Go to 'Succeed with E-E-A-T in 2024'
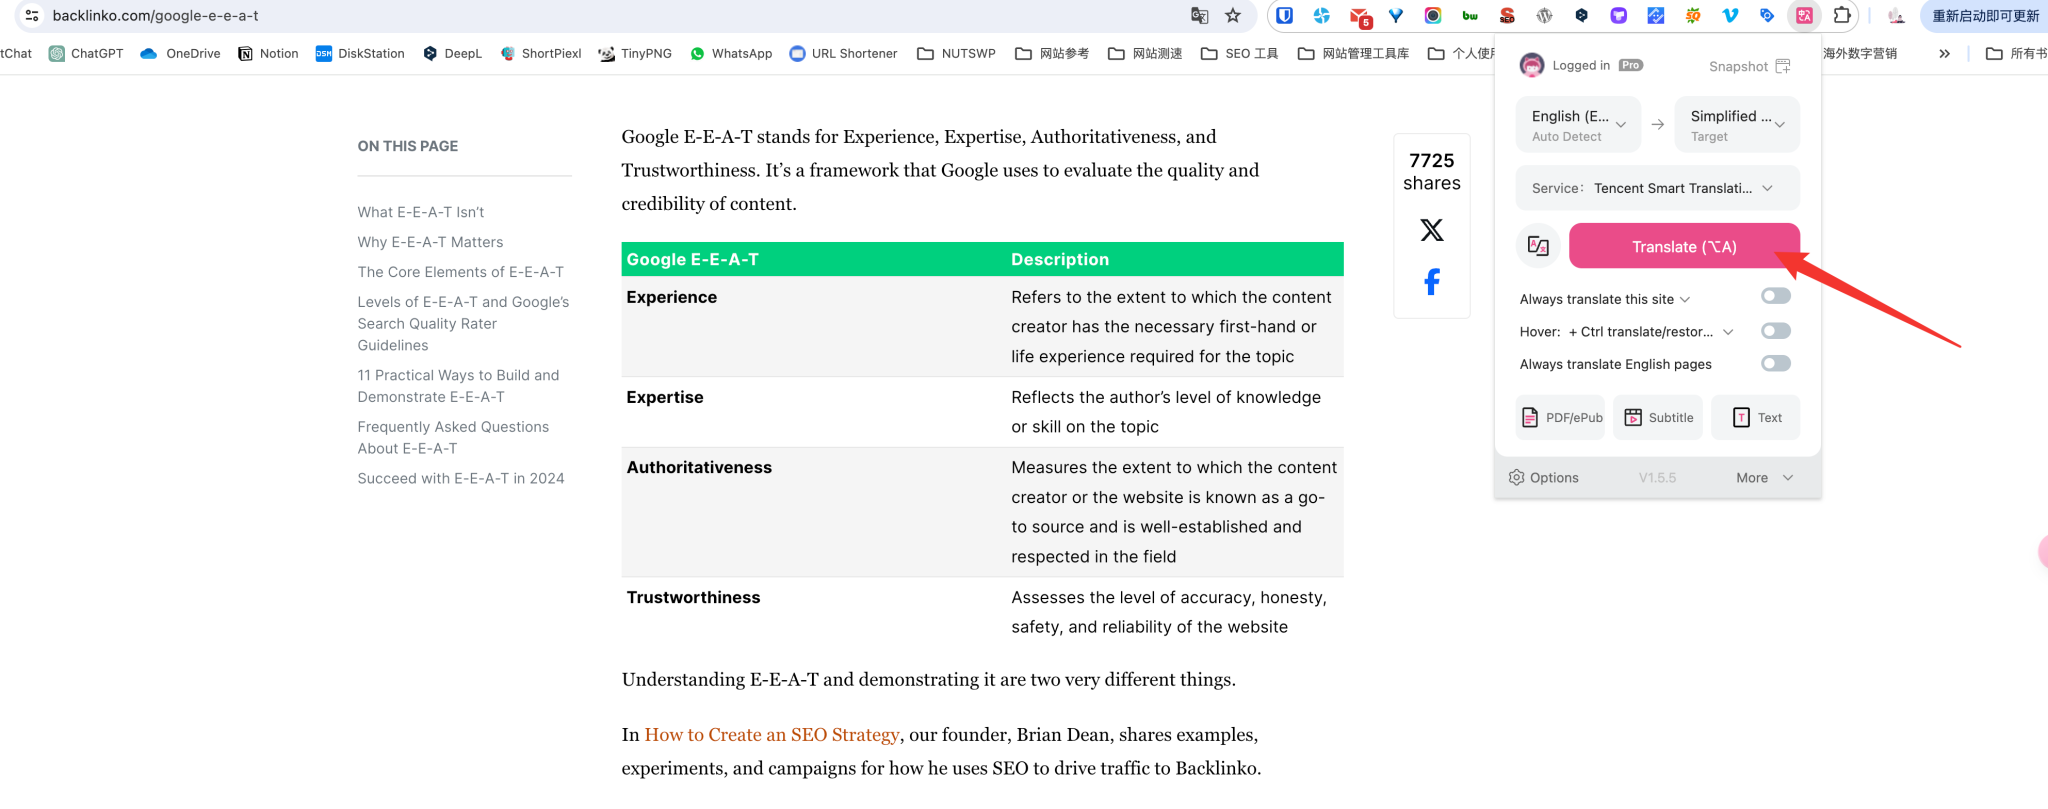 coord(461,479)
